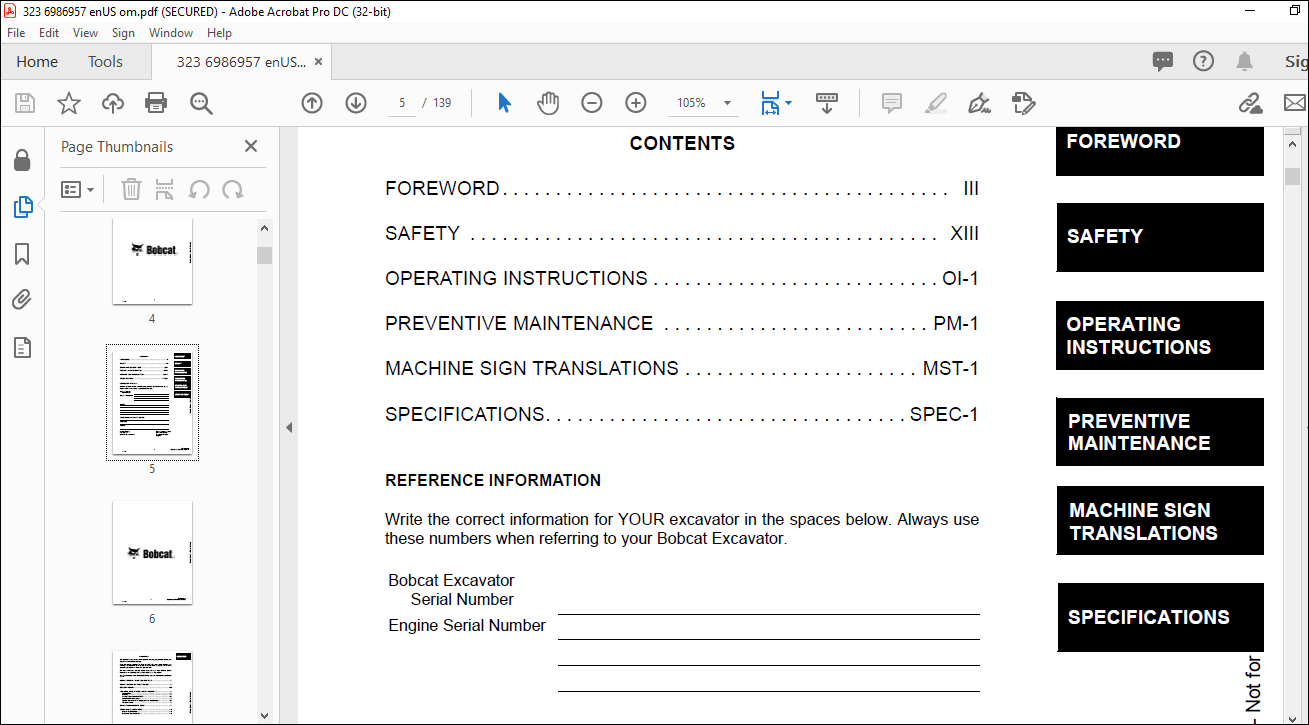Screen dimensions: 1309x725
Task: Open the View menu
Action: [85, 33]
